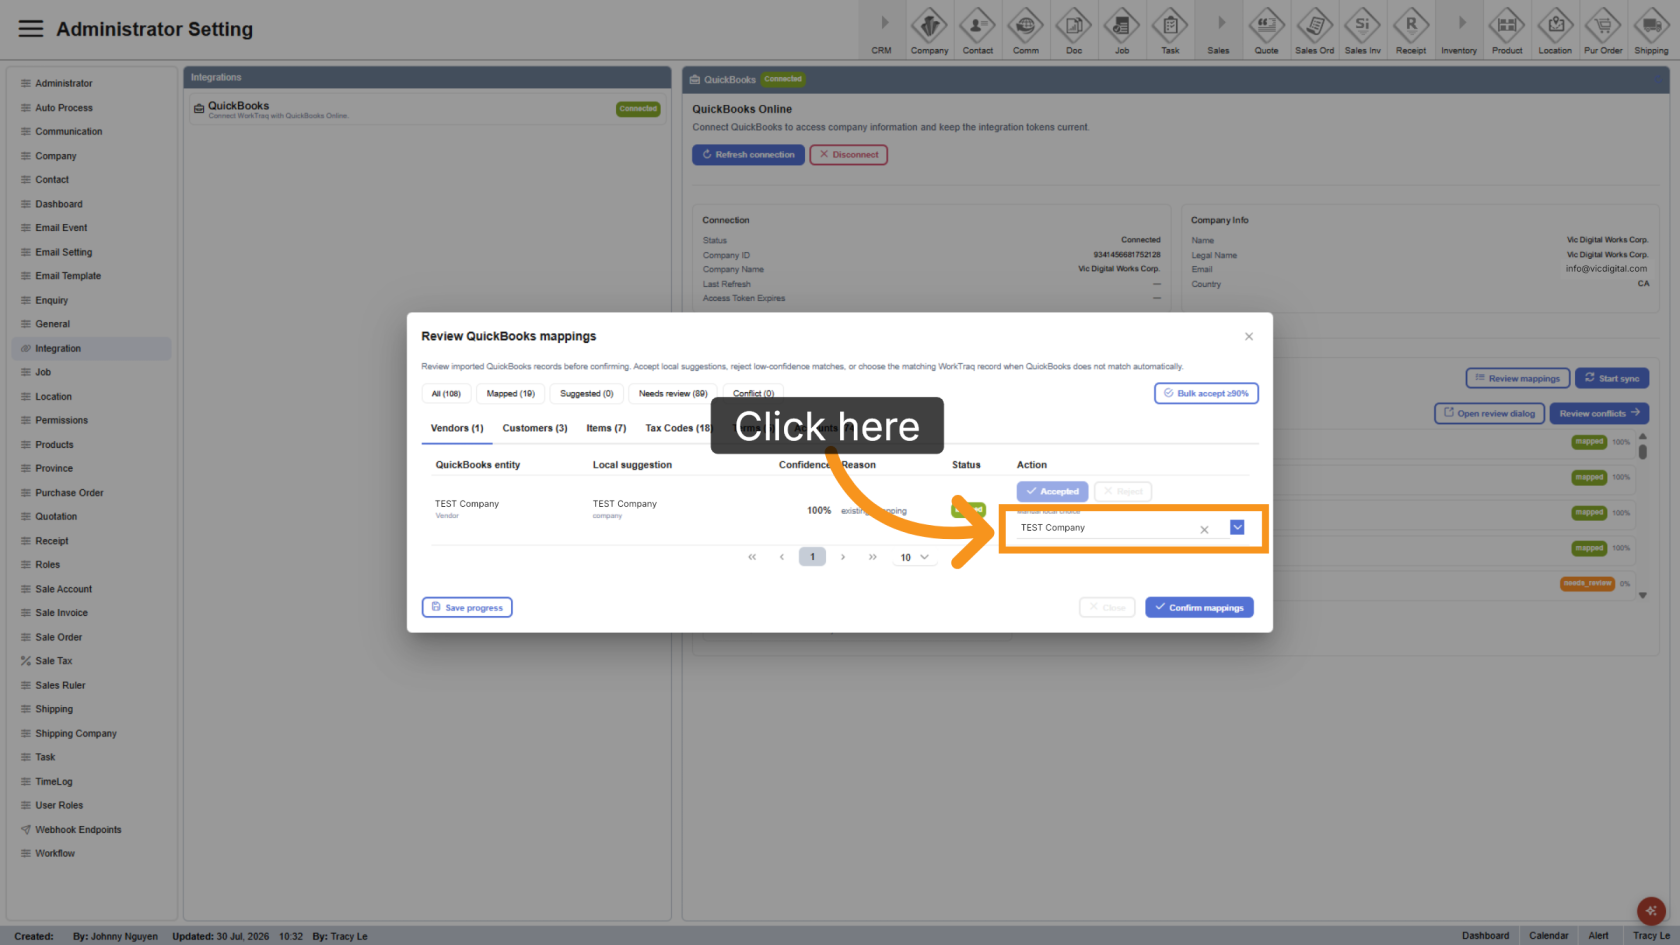Screen dimensions: 1680x945
Task: Filter mappings by Suggested (0)
Action: click(x=587, y=394)
